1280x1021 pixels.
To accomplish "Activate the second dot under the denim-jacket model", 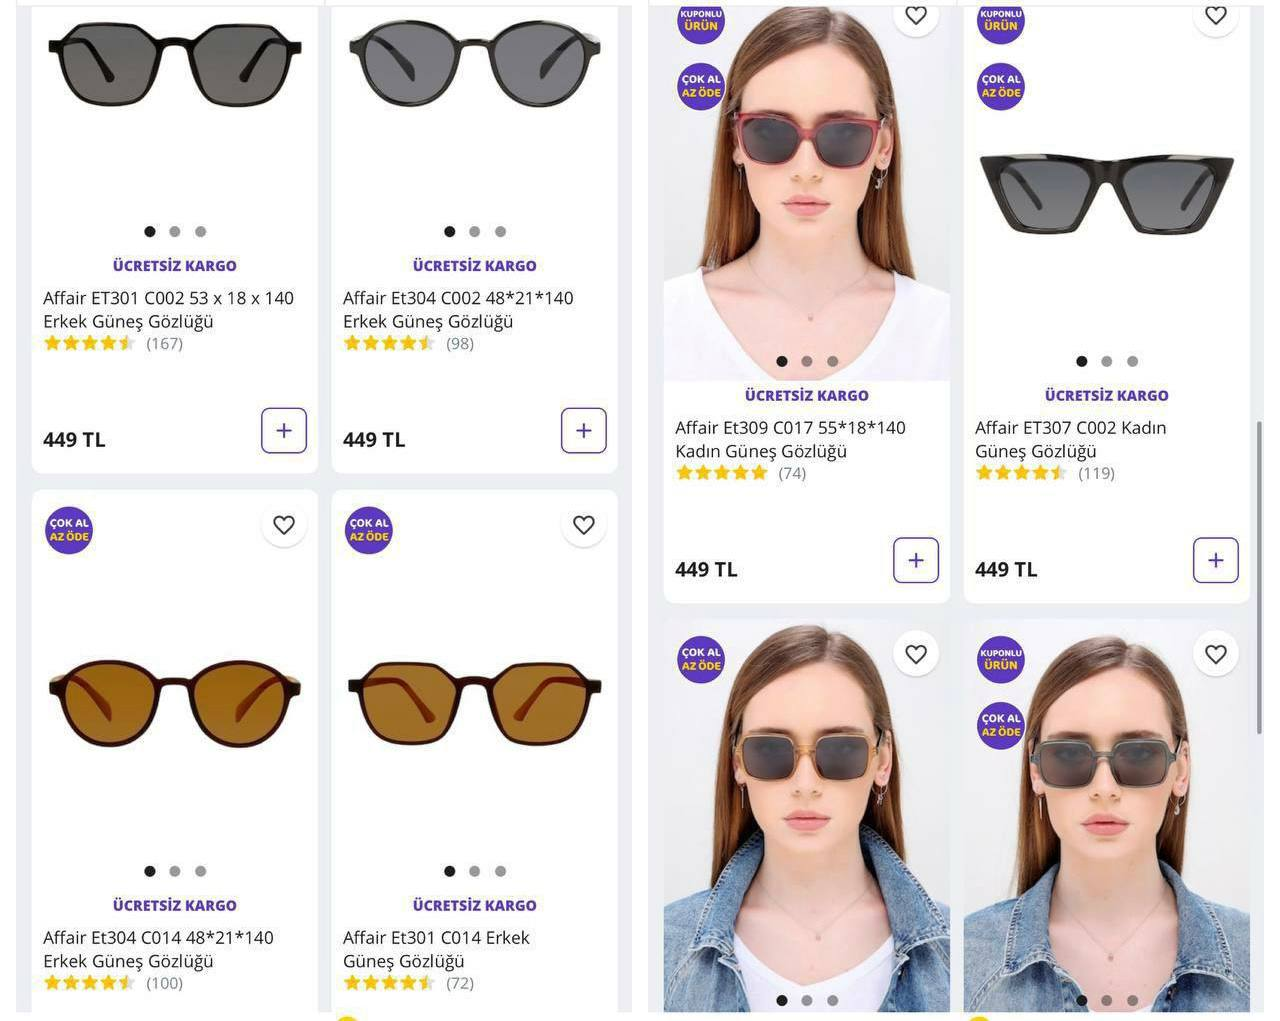I will (x=806, y=999).
